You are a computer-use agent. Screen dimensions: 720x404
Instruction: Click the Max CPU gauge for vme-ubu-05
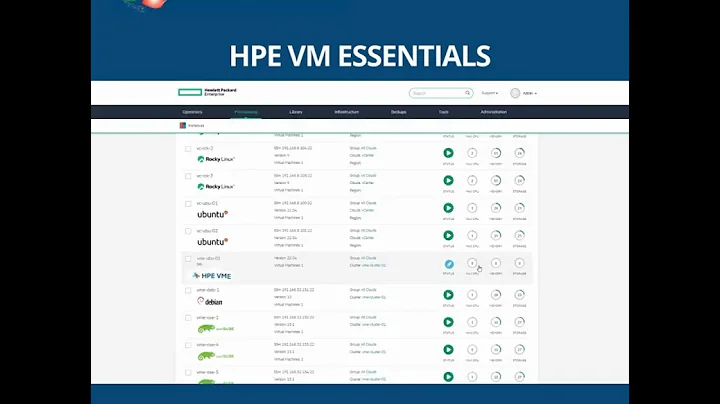pos(472,263)
